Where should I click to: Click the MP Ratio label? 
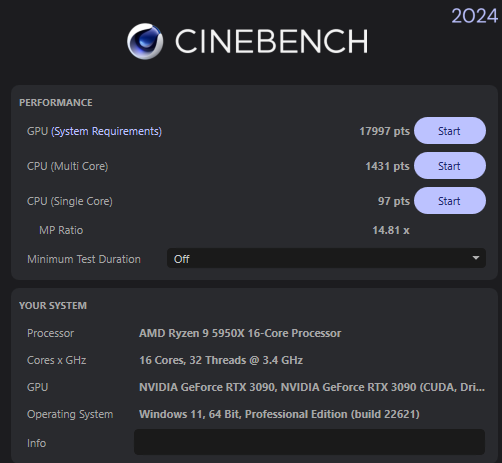coord(61,230)
